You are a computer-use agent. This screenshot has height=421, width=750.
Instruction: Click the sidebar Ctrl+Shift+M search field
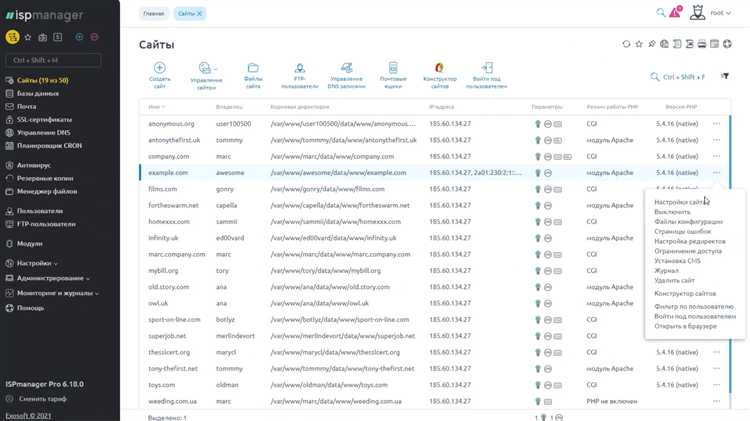(x=53, y=60)
